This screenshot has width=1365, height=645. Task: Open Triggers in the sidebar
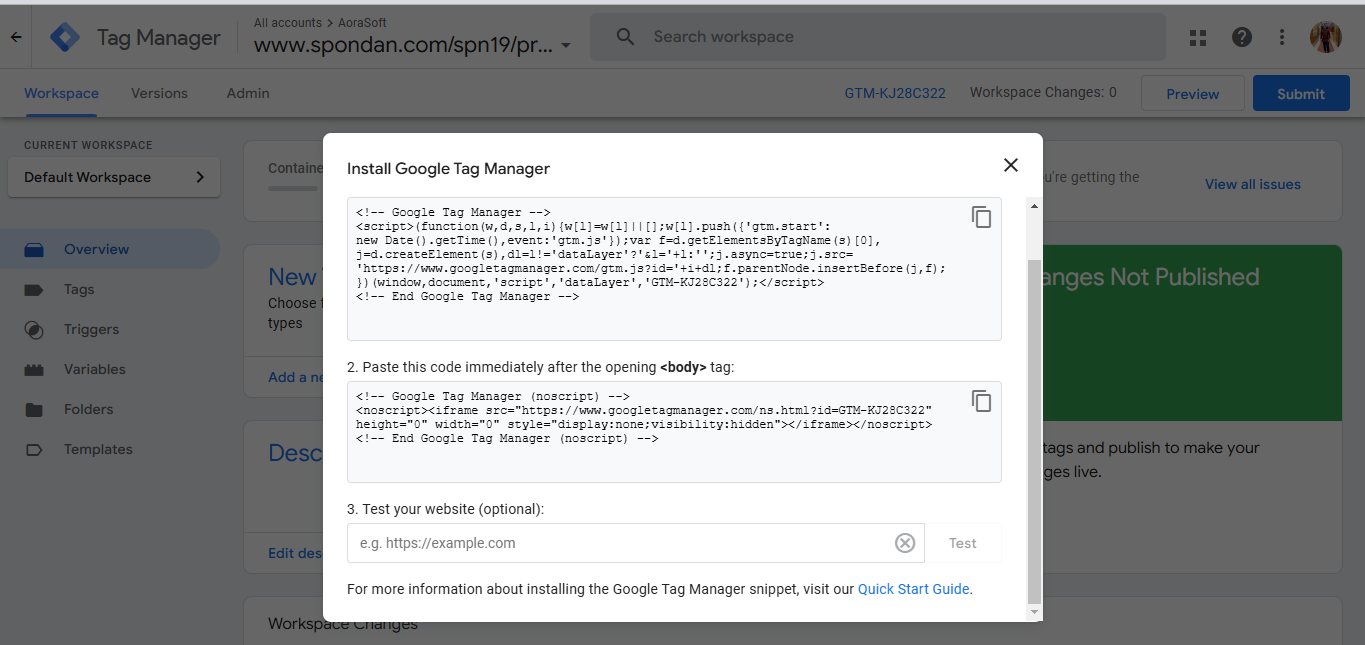(91, 329)
